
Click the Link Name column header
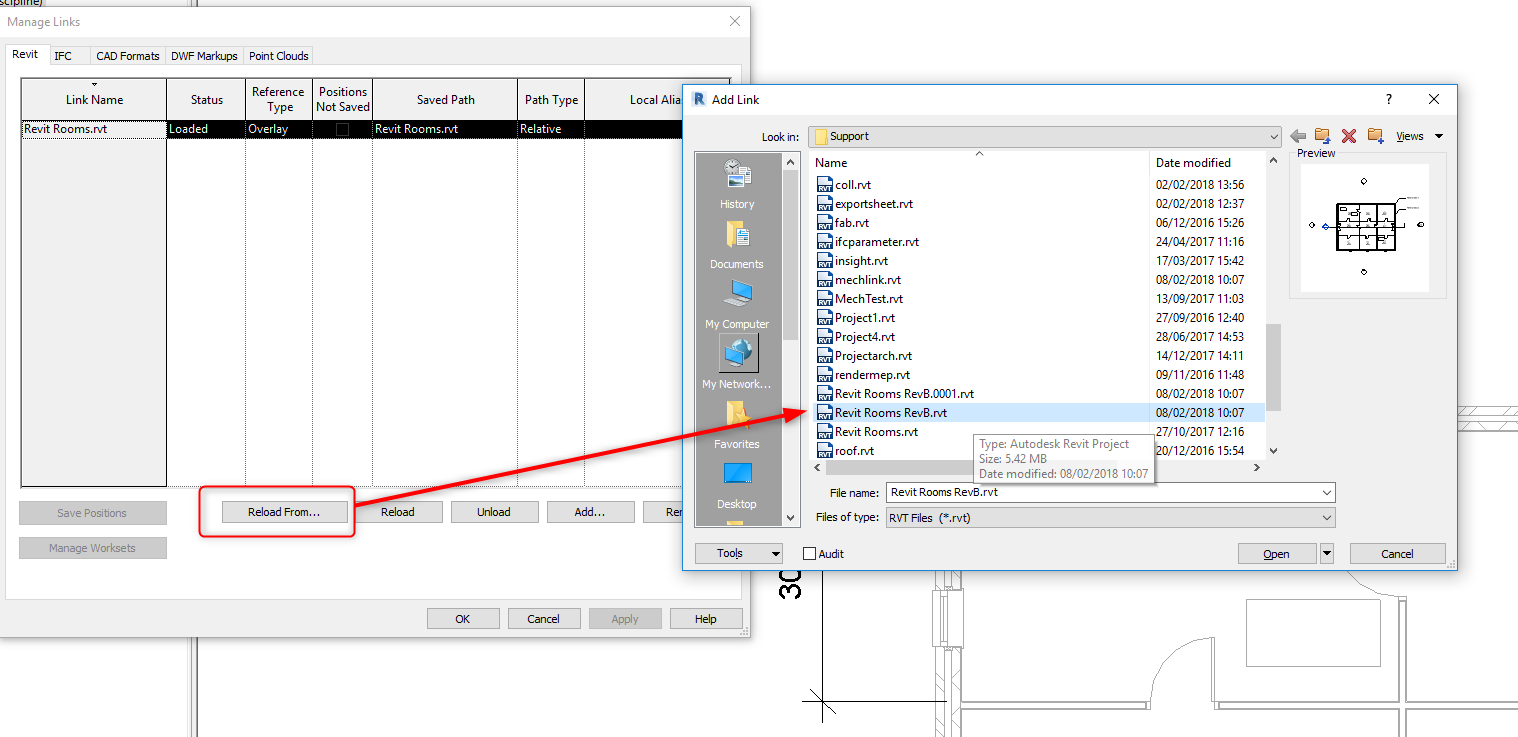(x=94, y=99)
